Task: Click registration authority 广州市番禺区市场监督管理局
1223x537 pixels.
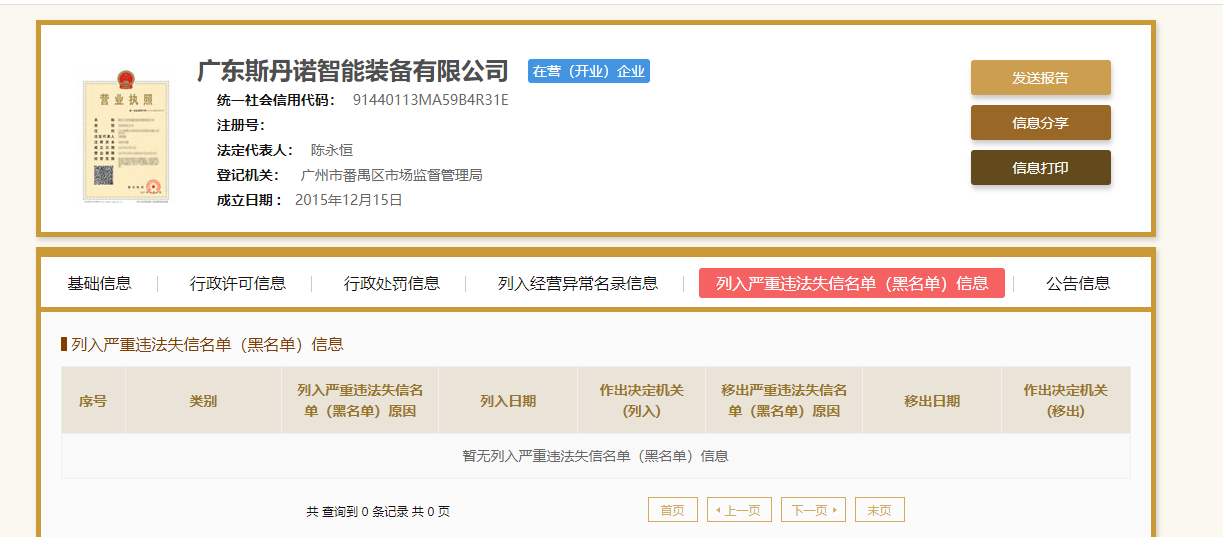Action: point(392,175)
